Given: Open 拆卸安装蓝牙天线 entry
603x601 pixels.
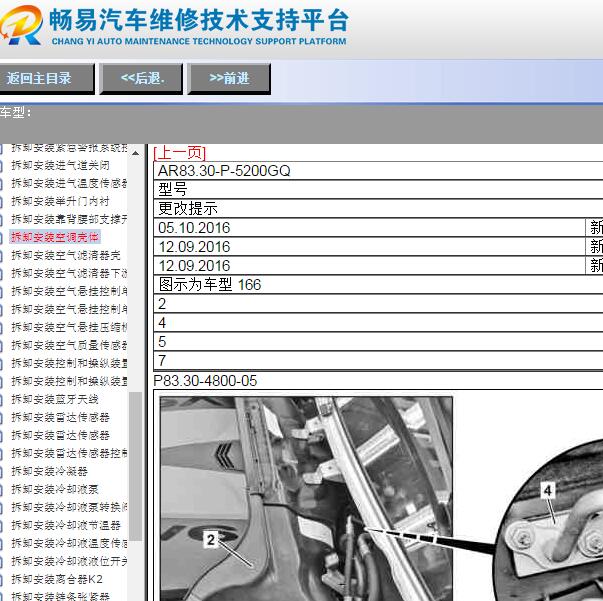Looking at the screenshot, I should point(55,399).
